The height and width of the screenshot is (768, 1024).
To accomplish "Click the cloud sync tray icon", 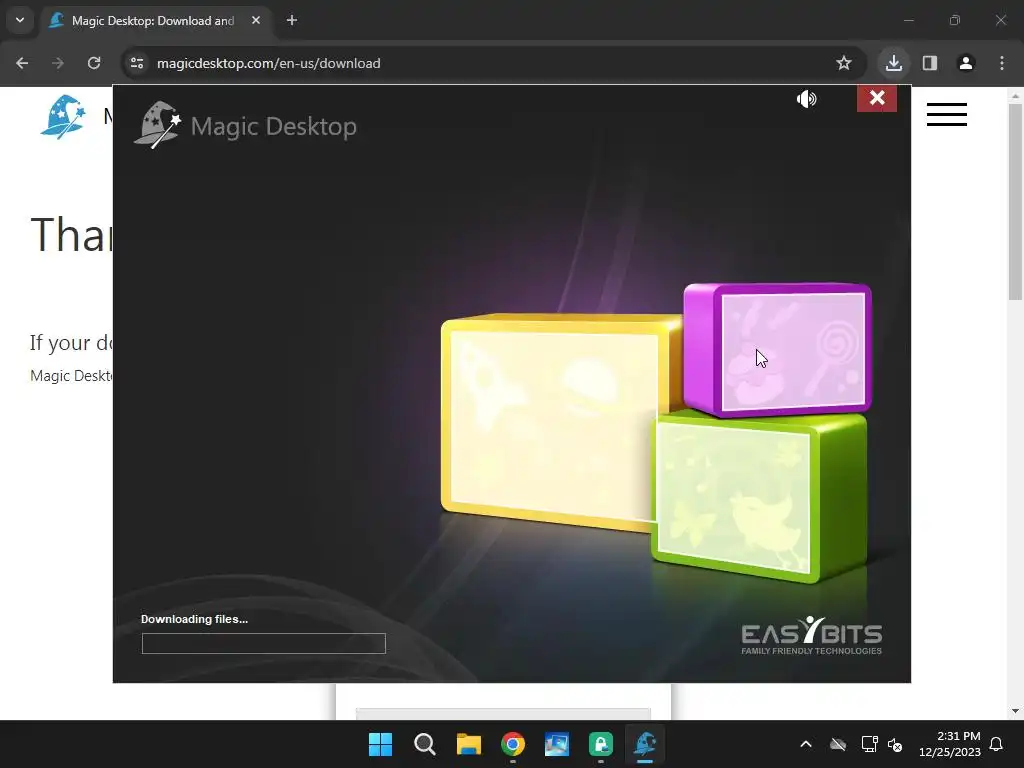I will click(x=838, y=744).
